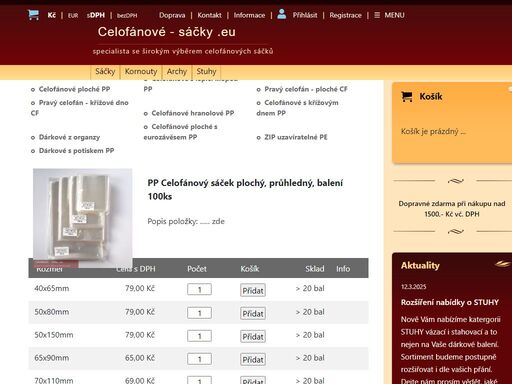The height and width of the screenshot is (384, 512).
Task: Click quantity field for 50x150mm
Action: tap(199, 336)
